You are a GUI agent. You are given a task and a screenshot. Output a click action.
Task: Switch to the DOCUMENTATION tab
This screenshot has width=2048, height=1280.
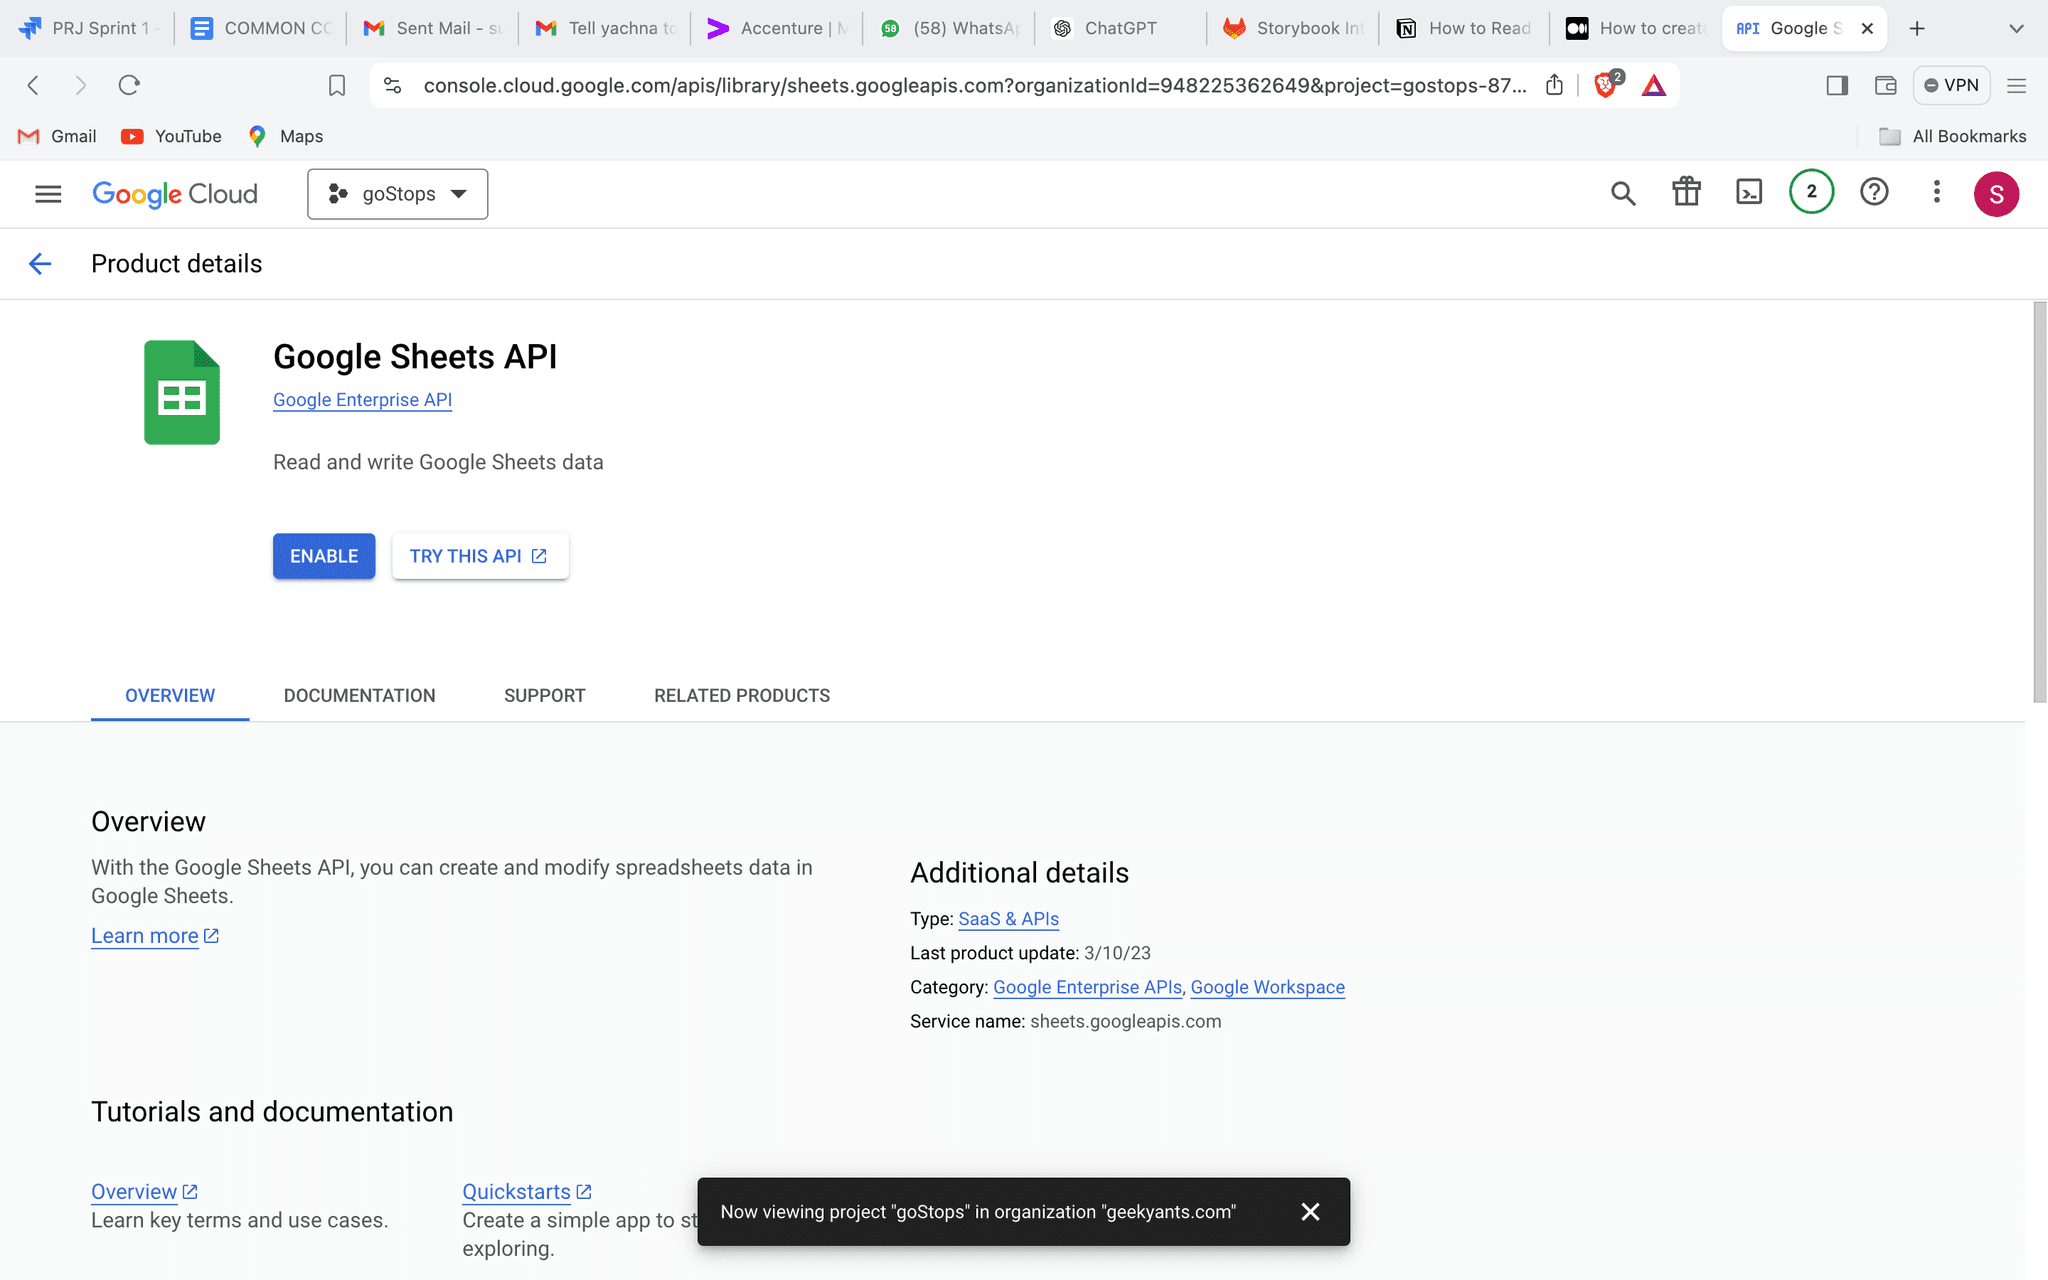[359, 695]
